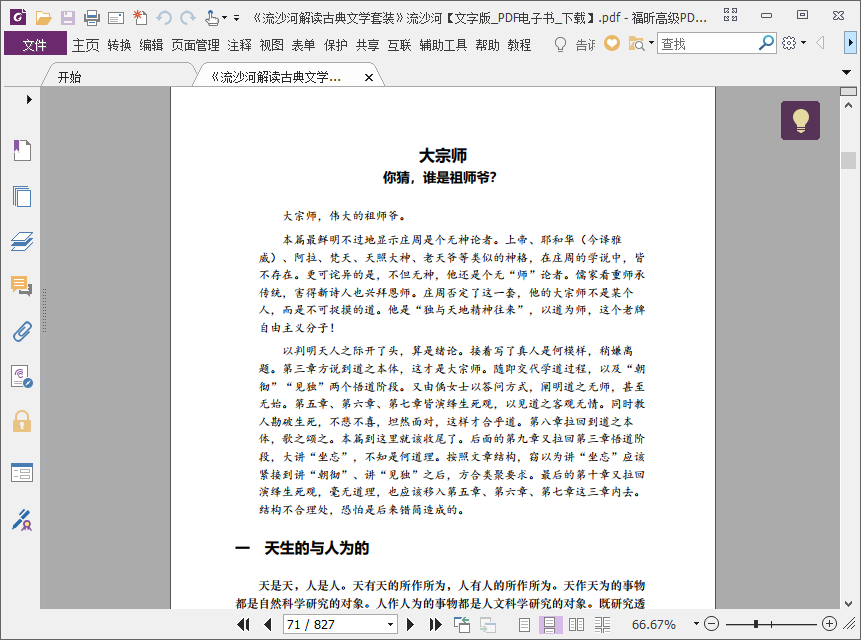The width and height of the screenshot is (861, 640).
Task: Open the 页面管理 ribbon tab
Action: tap(195, 44)
